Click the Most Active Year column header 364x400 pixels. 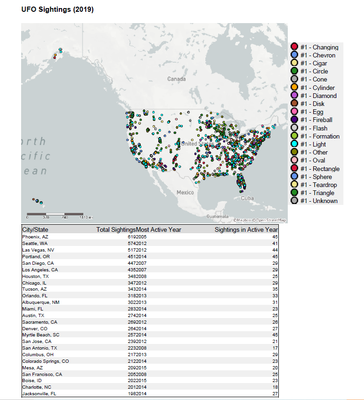click(159, 229)
